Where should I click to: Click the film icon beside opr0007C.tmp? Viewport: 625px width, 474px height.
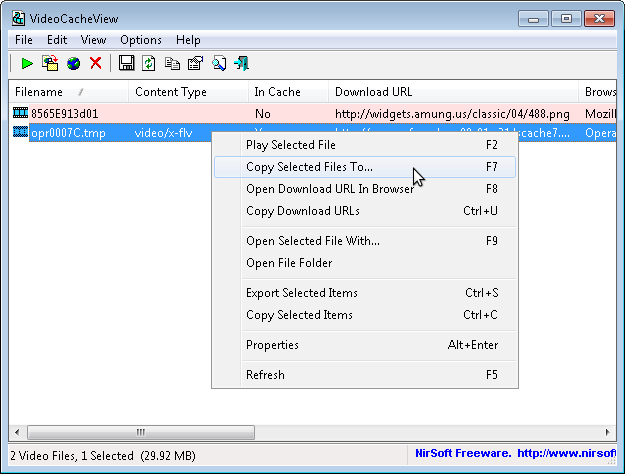click(20, 132)
